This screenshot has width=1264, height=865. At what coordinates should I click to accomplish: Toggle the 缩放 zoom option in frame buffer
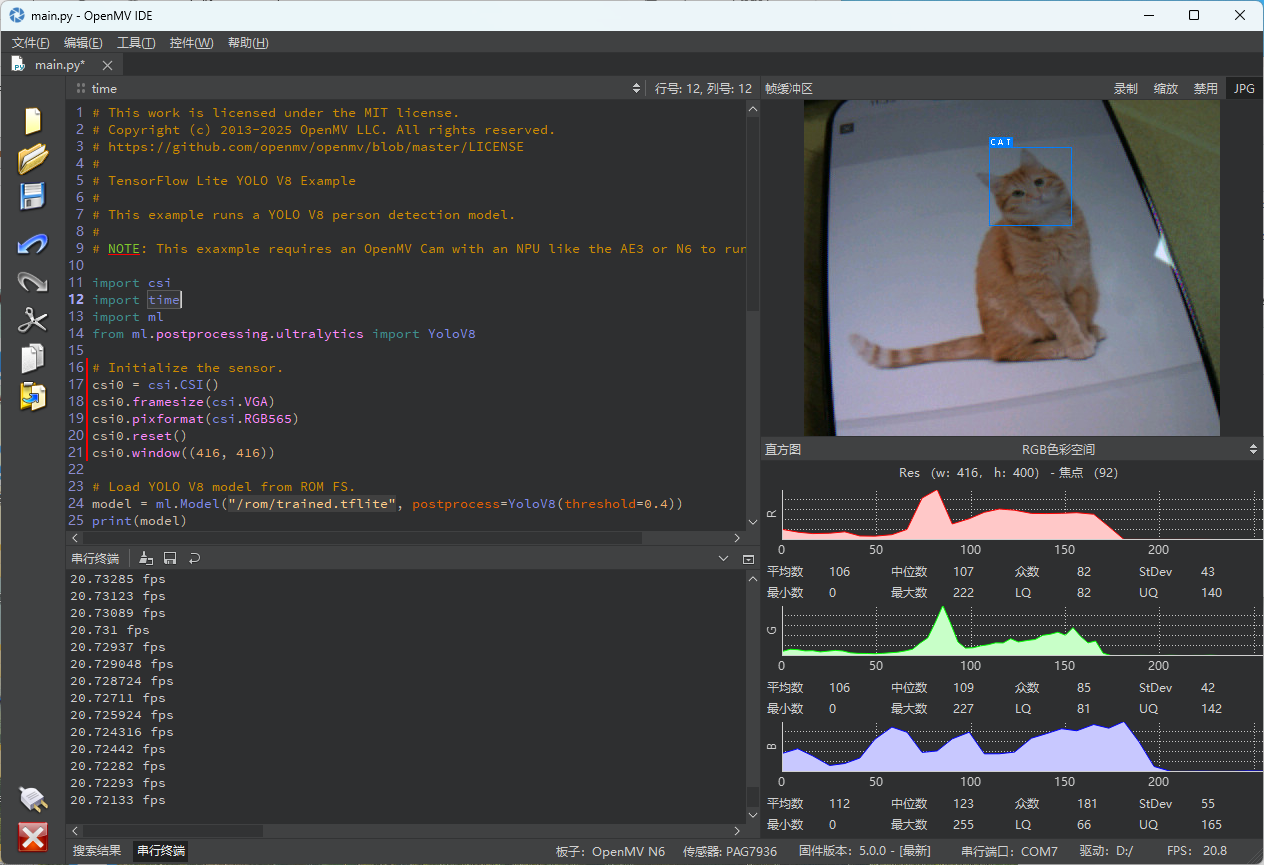(1166, 89)
